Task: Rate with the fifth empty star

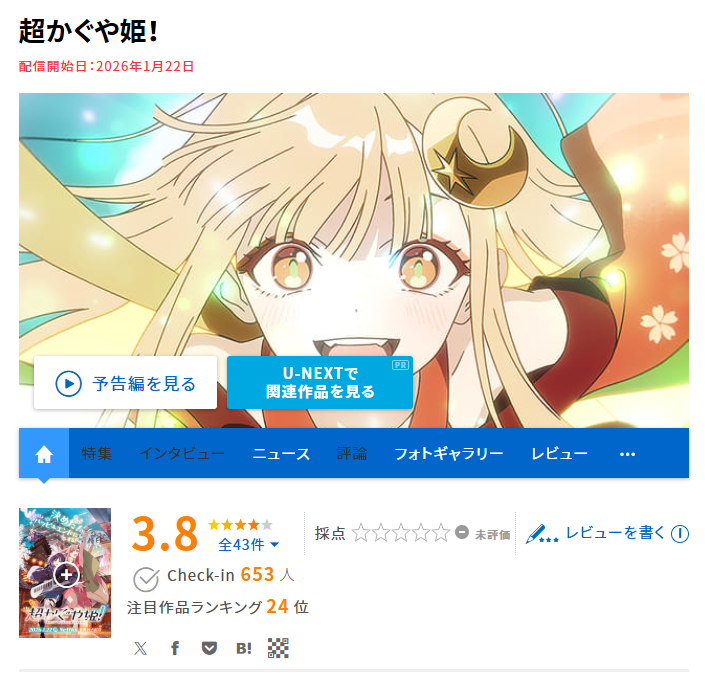Action: click(441, 532)
